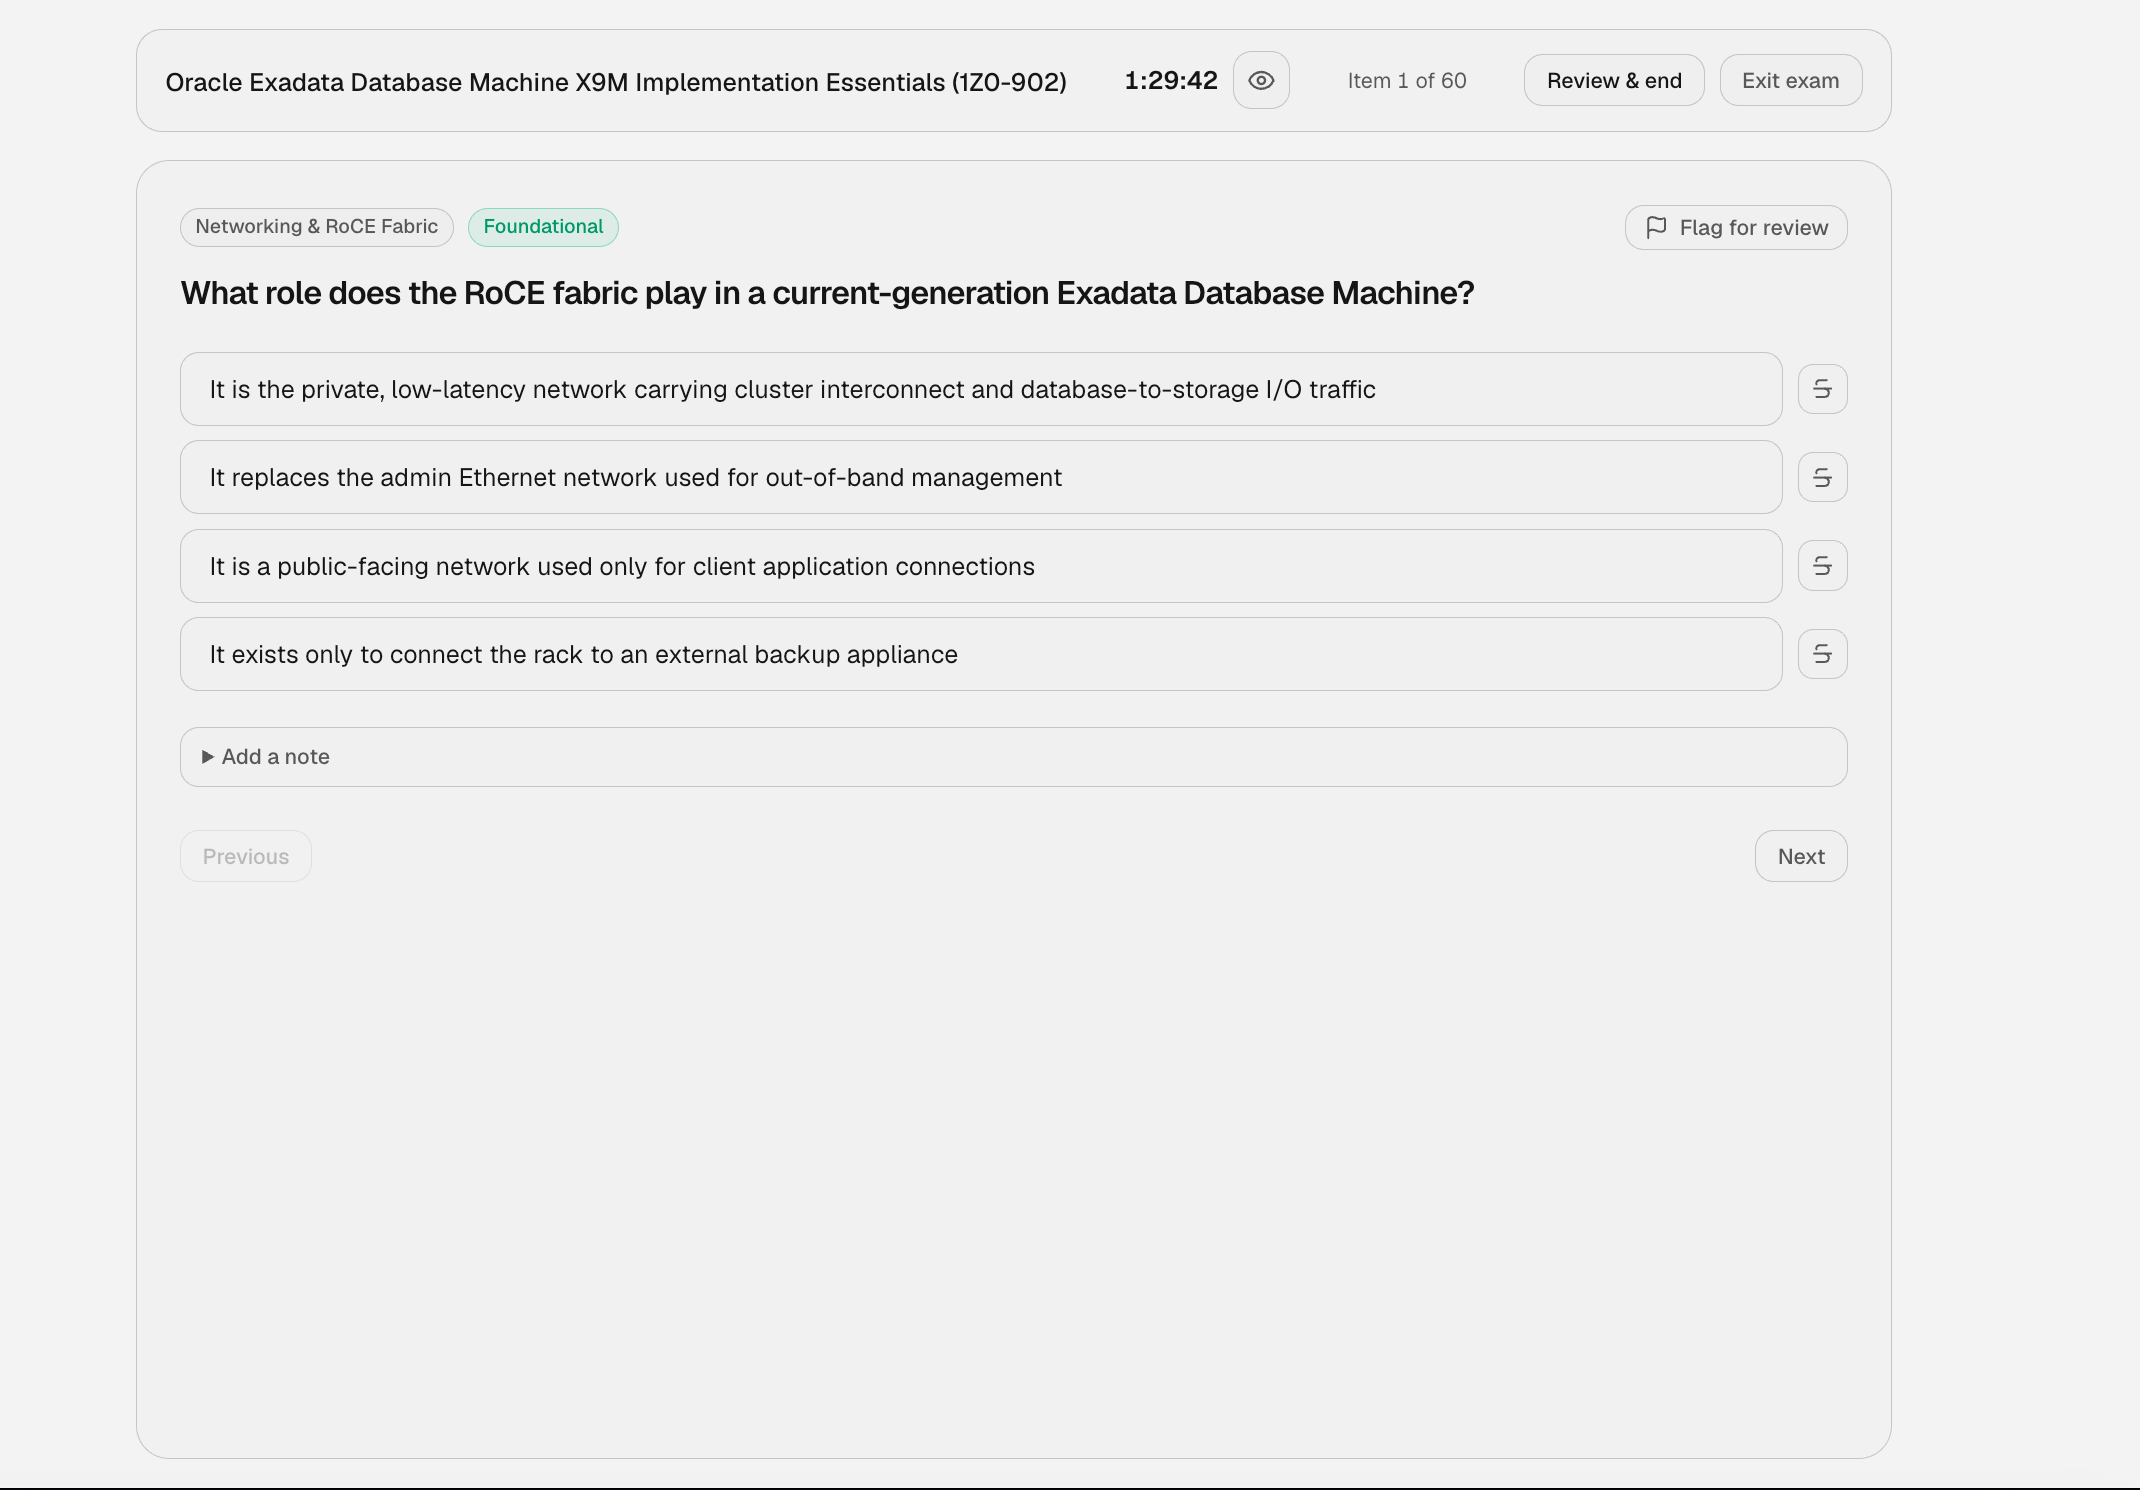The image size is (2140, 1490).
Task: Click the Foundational difficulty badge
Action: 543,227
